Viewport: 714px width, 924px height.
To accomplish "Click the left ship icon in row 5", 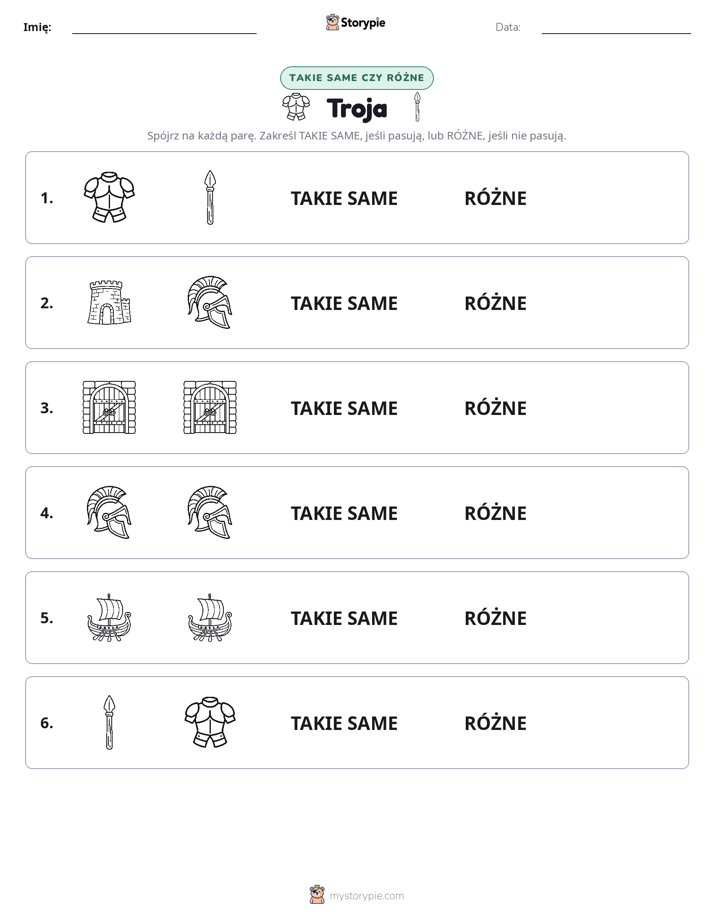I will 109,617.
